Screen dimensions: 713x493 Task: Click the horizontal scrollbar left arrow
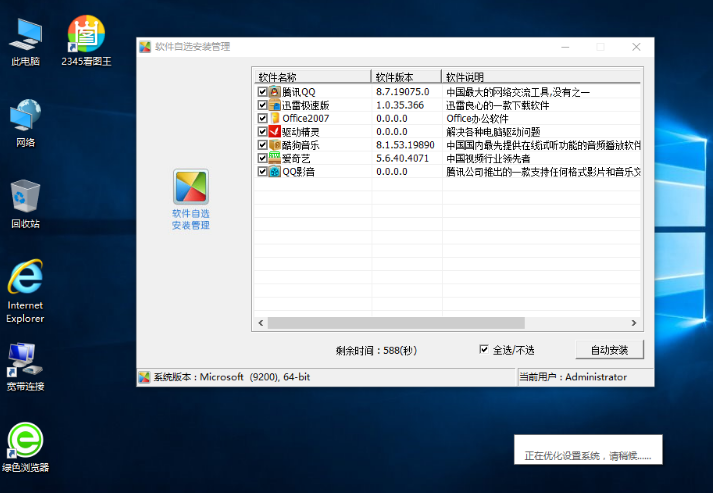[x=261, y=323]
